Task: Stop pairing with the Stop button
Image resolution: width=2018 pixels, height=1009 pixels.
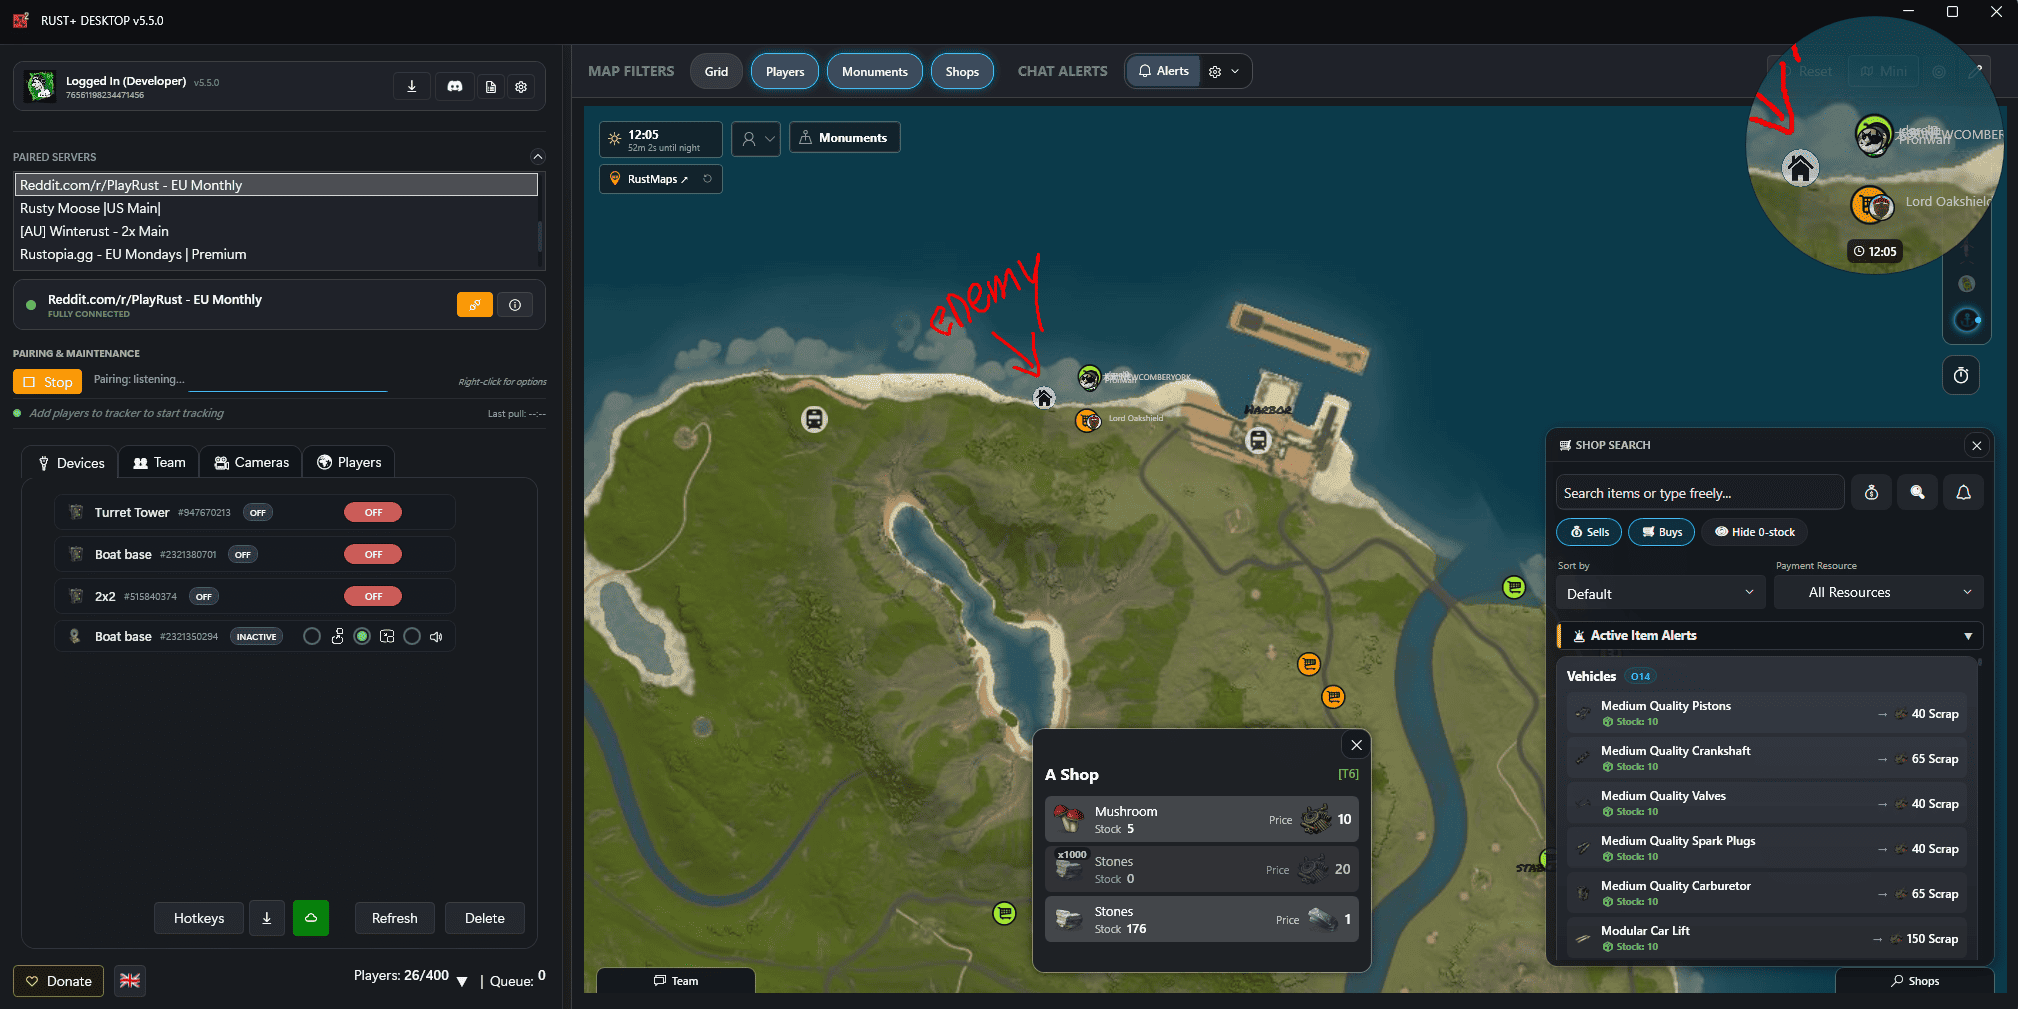Action: [47, 382]
